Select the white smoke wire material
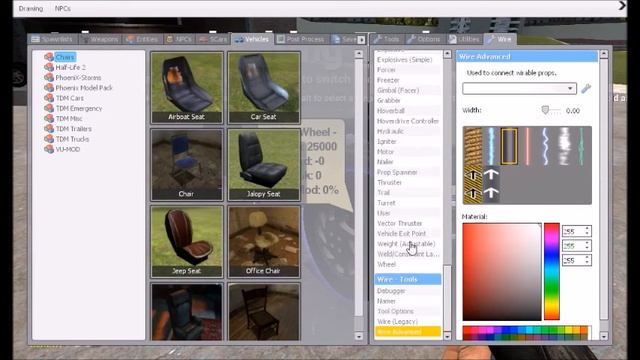 tap(564, 147)
